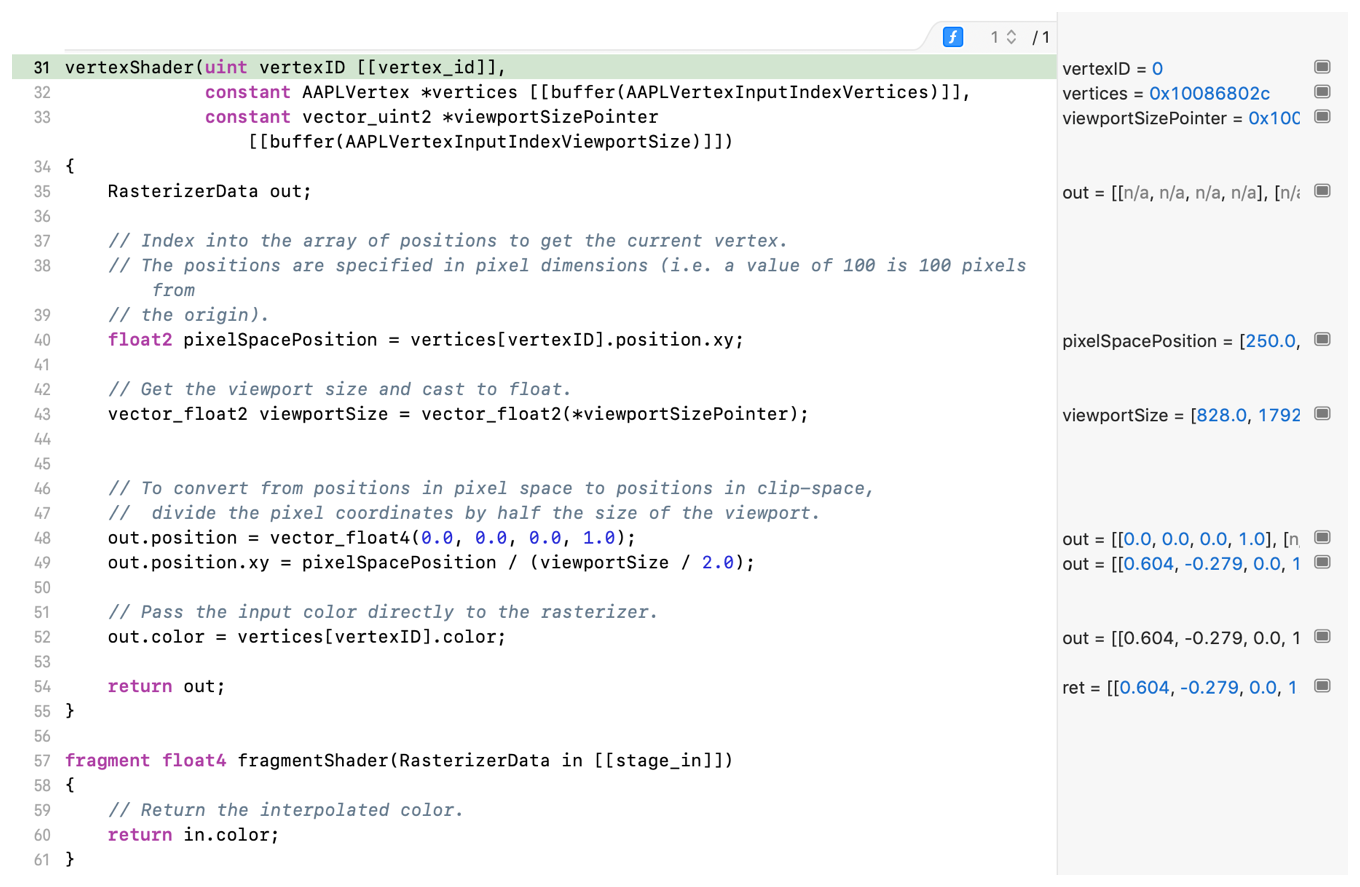Open the inspector icon for the ret value
The image size is (1360, 887).
coord(1322,686)
